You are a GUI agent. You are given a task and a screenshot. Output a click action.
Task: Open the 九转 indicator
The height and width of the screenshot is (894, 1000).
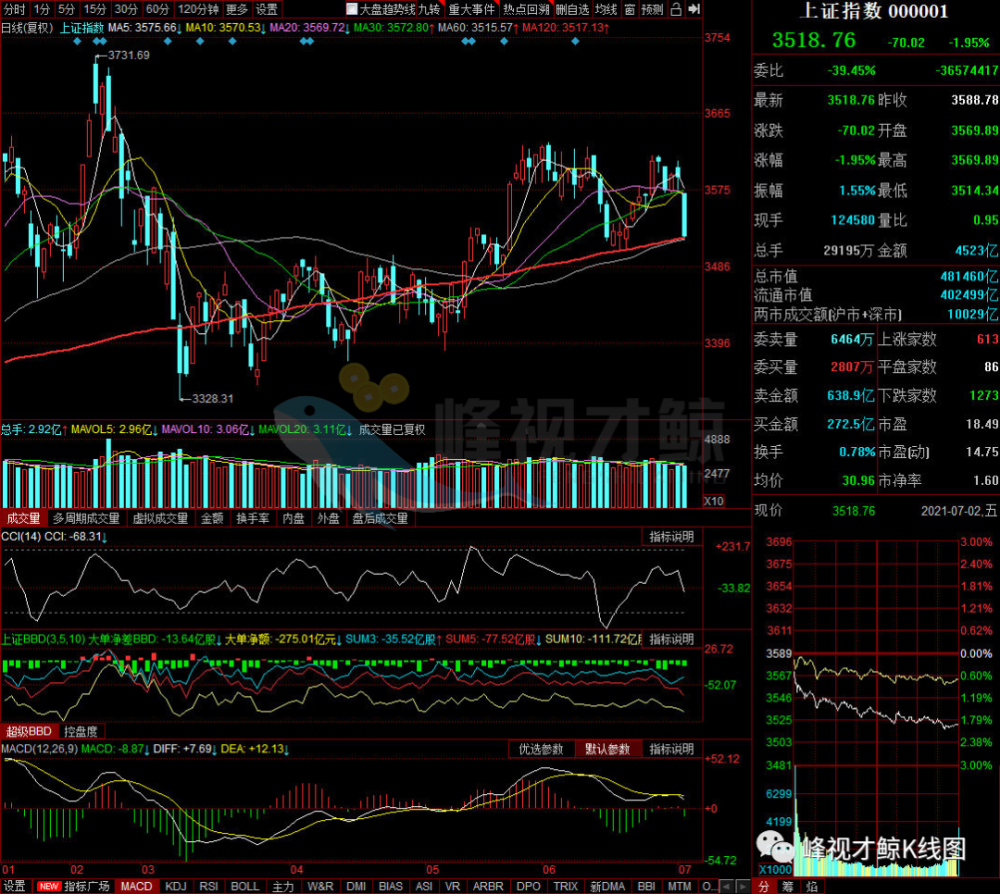429,10
